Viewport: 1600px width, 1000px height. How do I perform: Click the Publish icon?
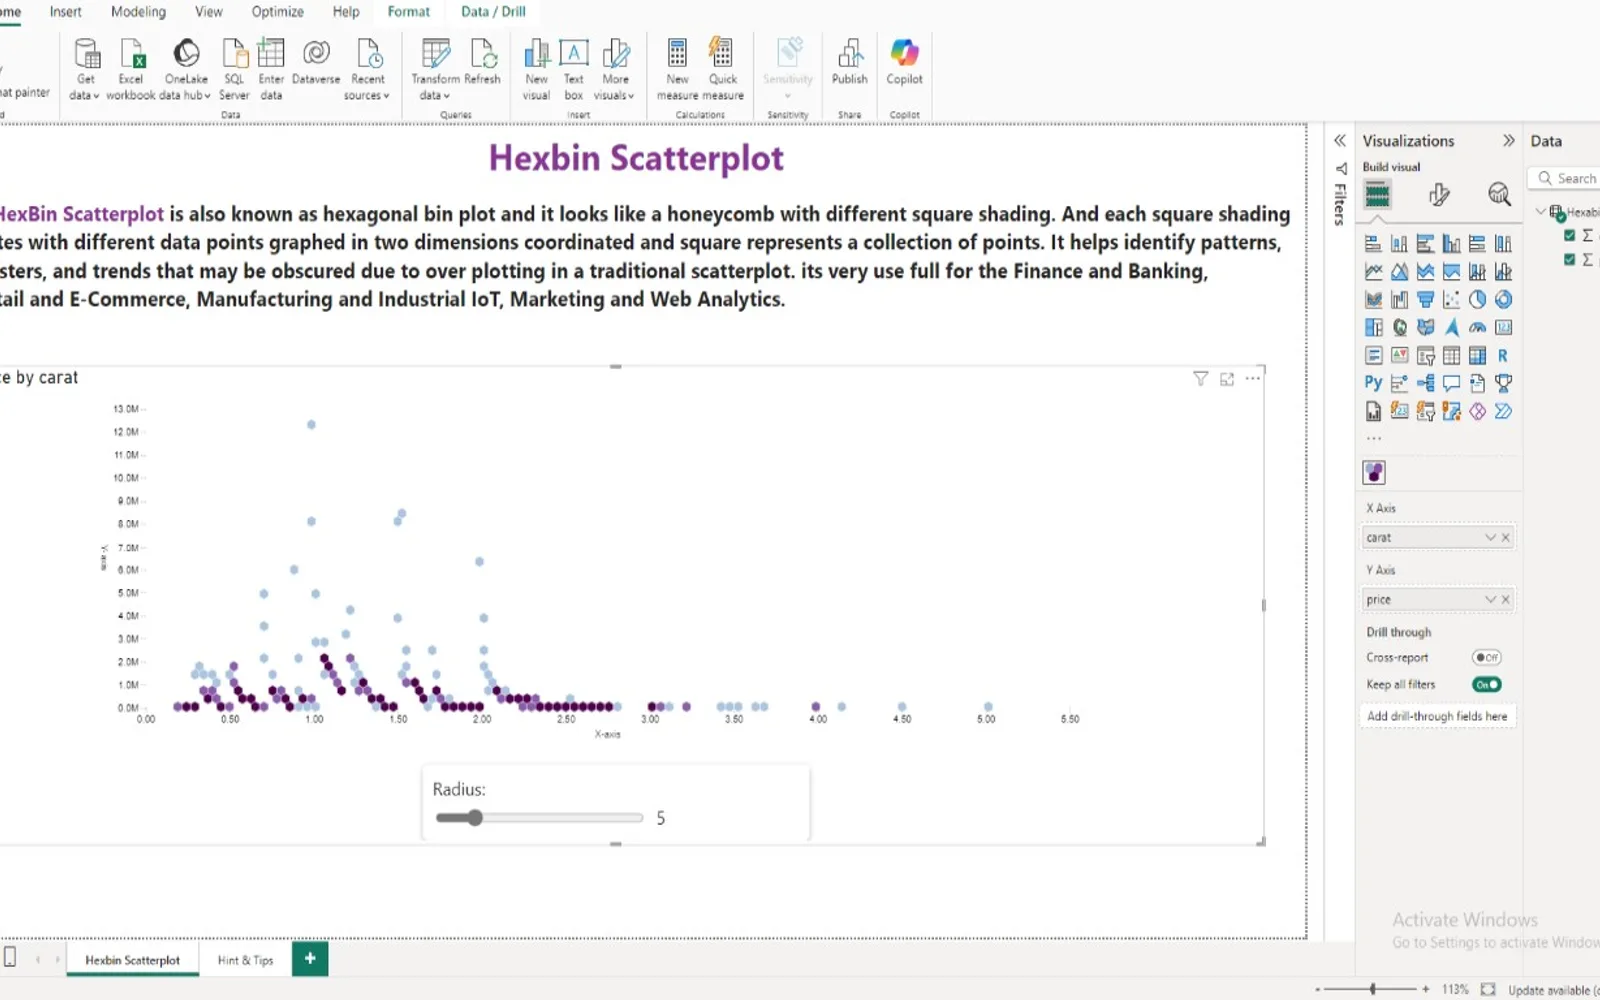point(849,60)
